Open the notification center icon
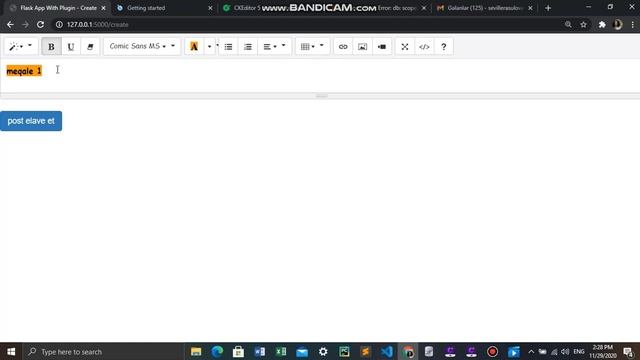 click(629, 351)
